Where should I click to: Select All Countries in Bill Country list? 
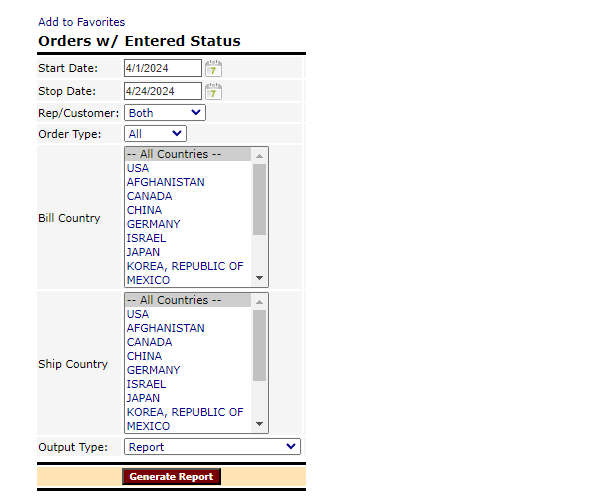[x=174, y=154]
